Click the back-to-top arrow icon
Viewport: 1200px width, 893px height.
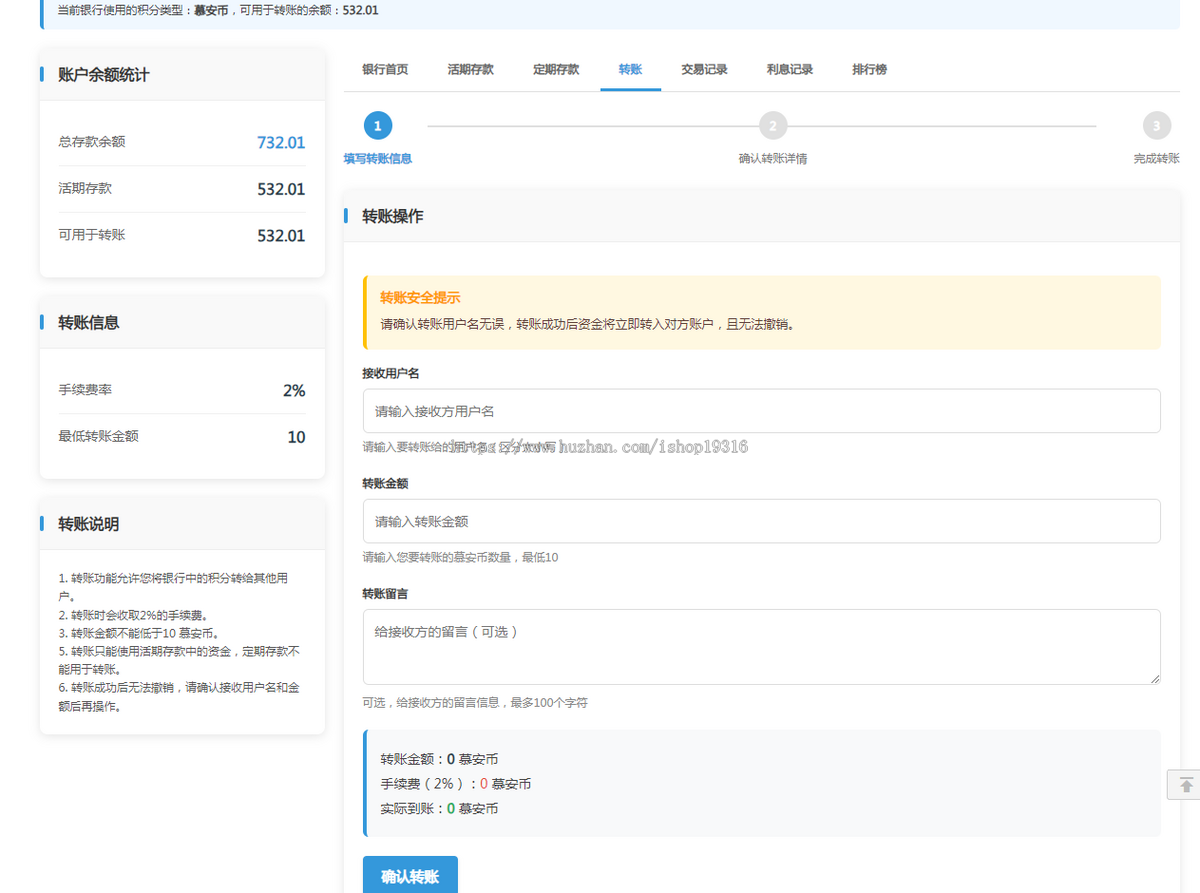[1184, 785]
